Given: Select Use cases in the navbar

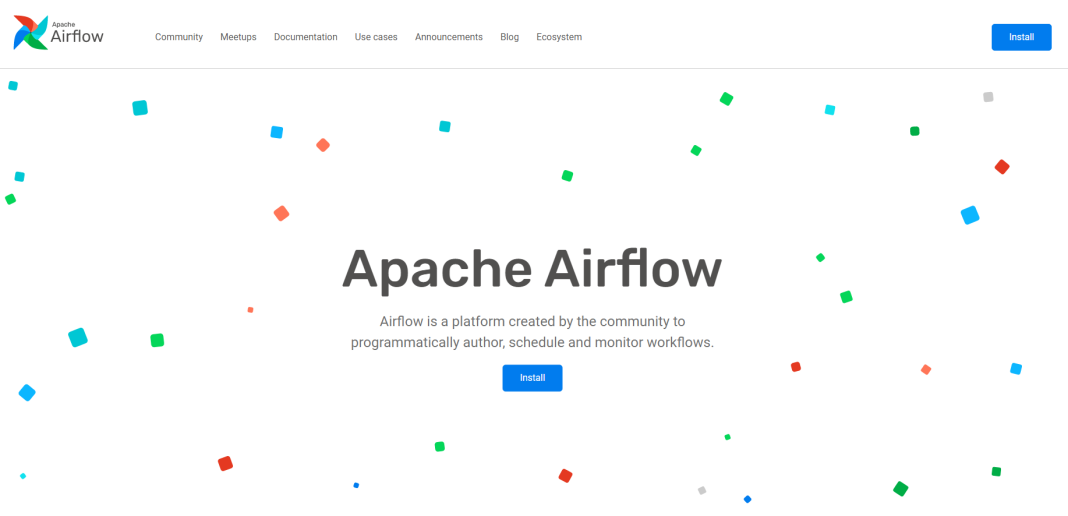Looking at the screenshot, I should pyautogui.click(x=376, y=37).
